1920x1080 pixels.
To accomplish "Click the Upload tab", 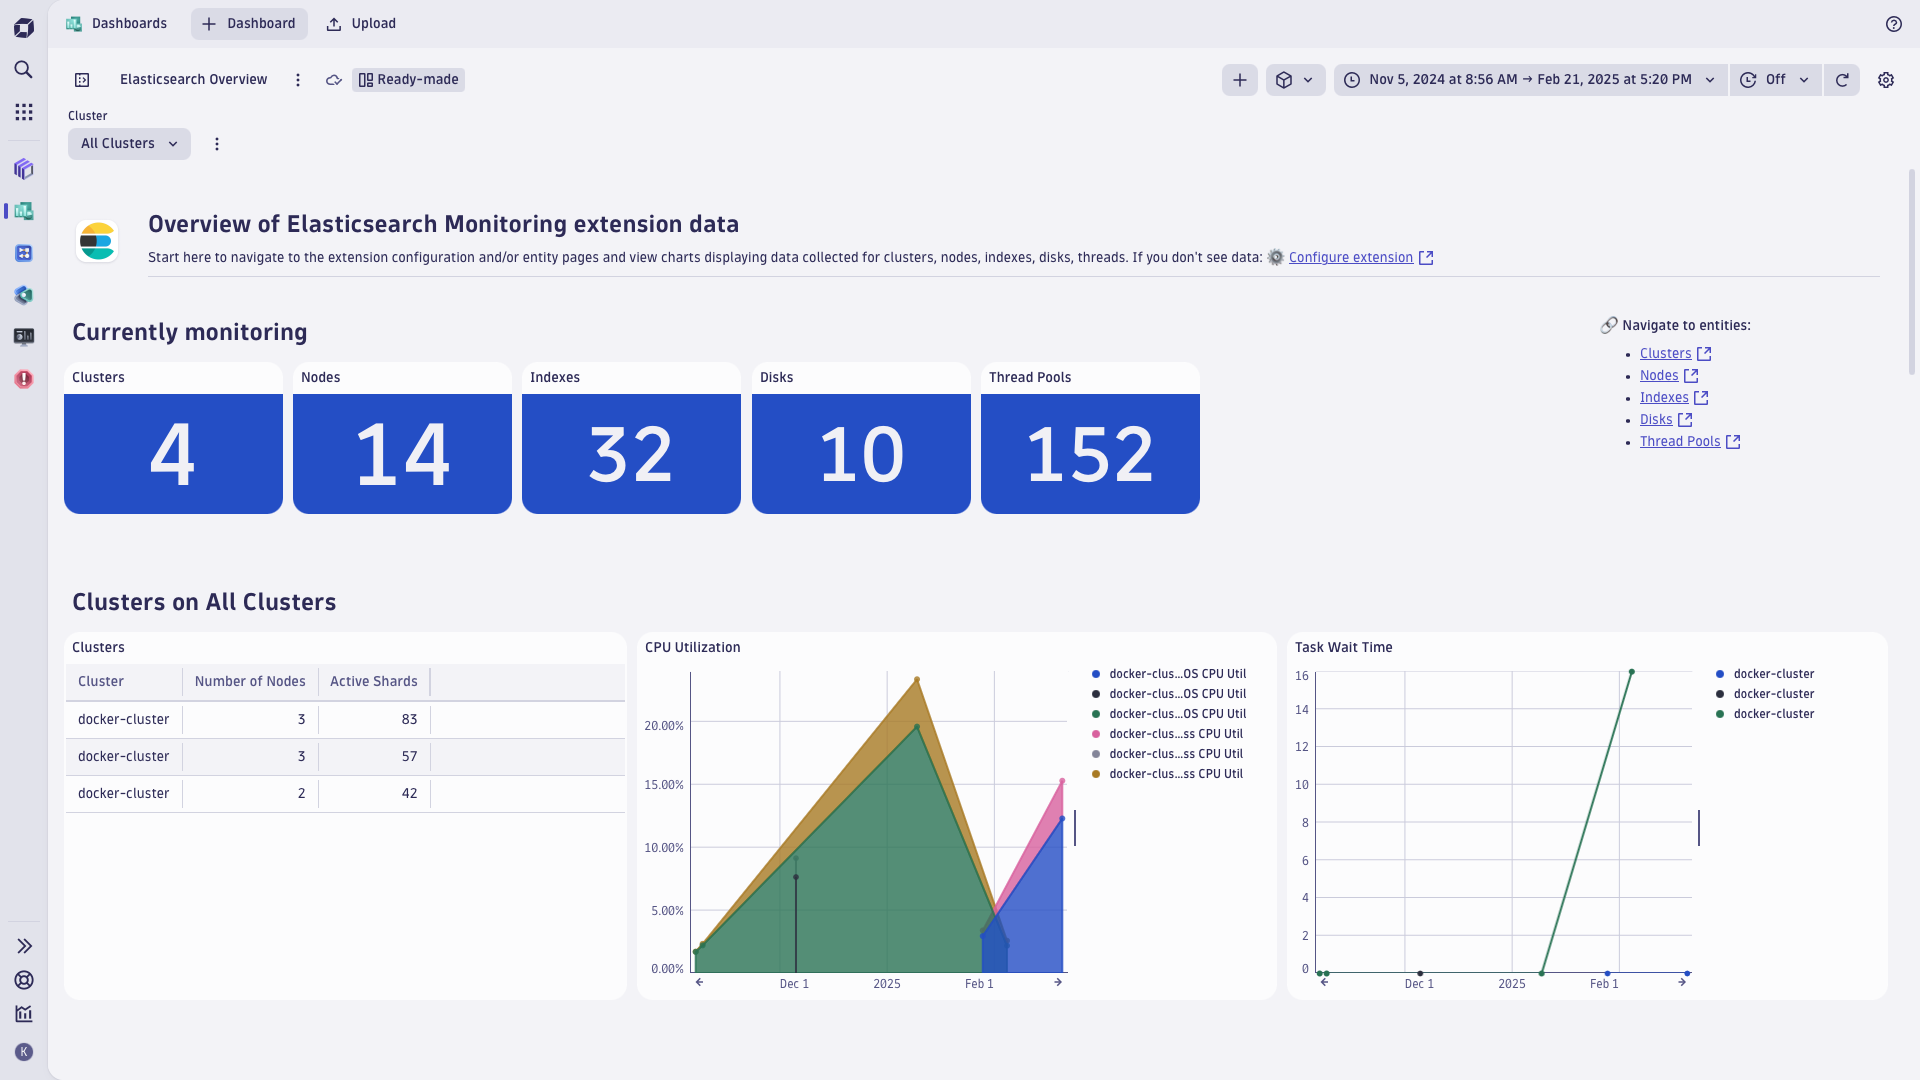I will click(x=361, y=24).
